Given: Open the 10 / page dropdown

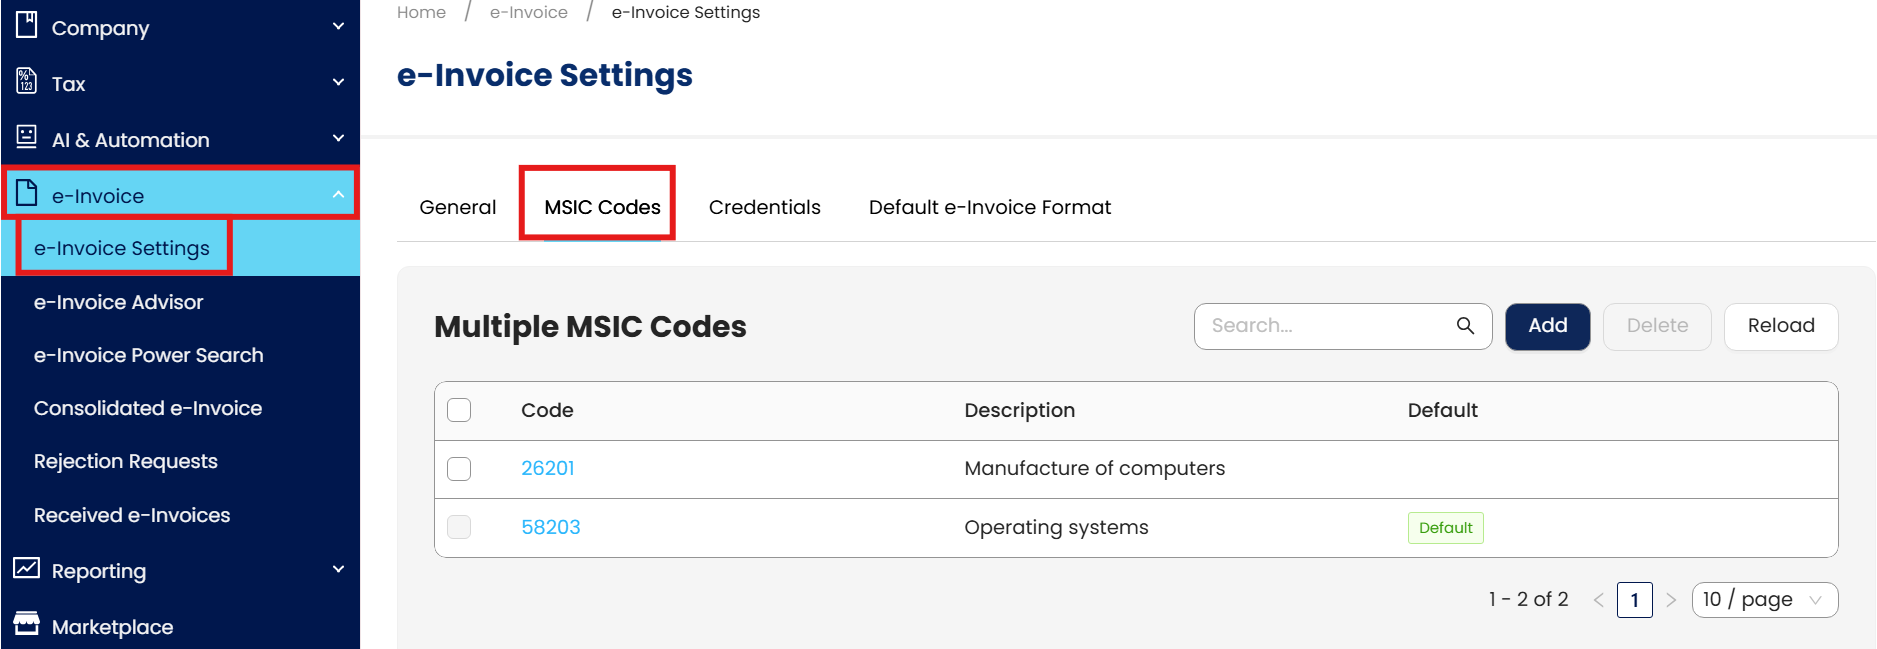Looking at the screenshot, I should (1764, 600).
